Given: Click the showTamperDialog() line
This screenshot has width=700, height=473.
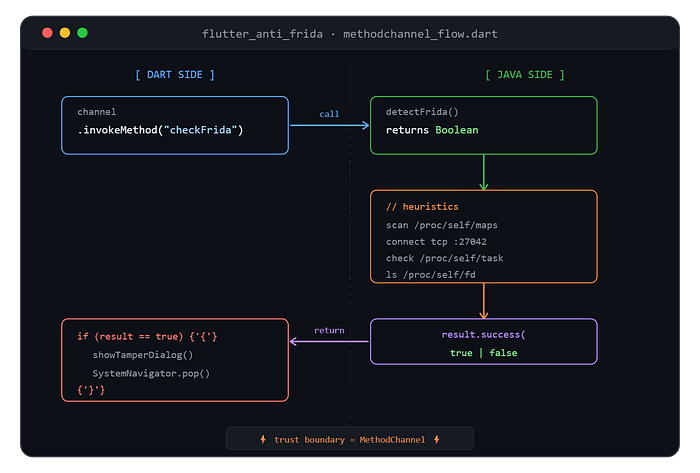Looking at the screenshot, I should click(142, 355).
